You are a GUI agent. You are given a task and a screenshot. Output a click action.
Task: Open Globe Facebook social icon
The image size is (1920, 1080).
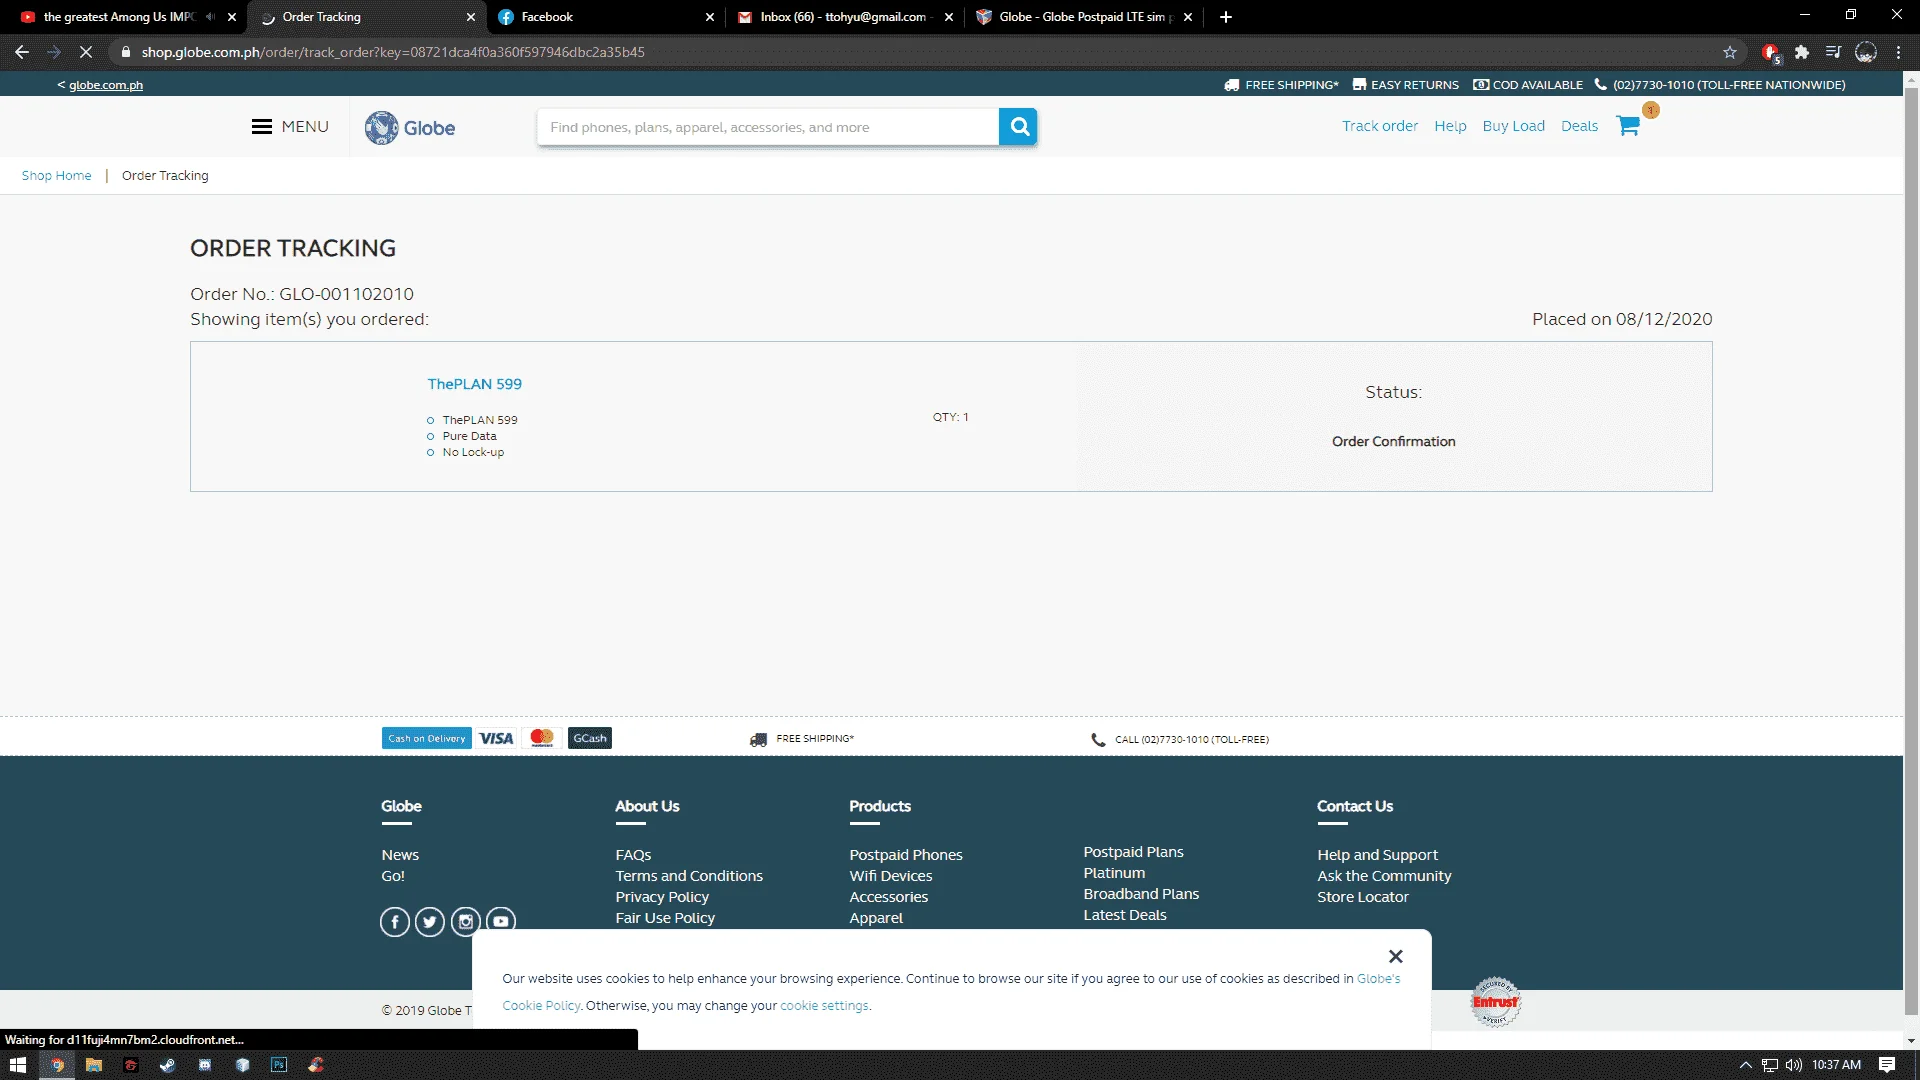coord(395,921)
